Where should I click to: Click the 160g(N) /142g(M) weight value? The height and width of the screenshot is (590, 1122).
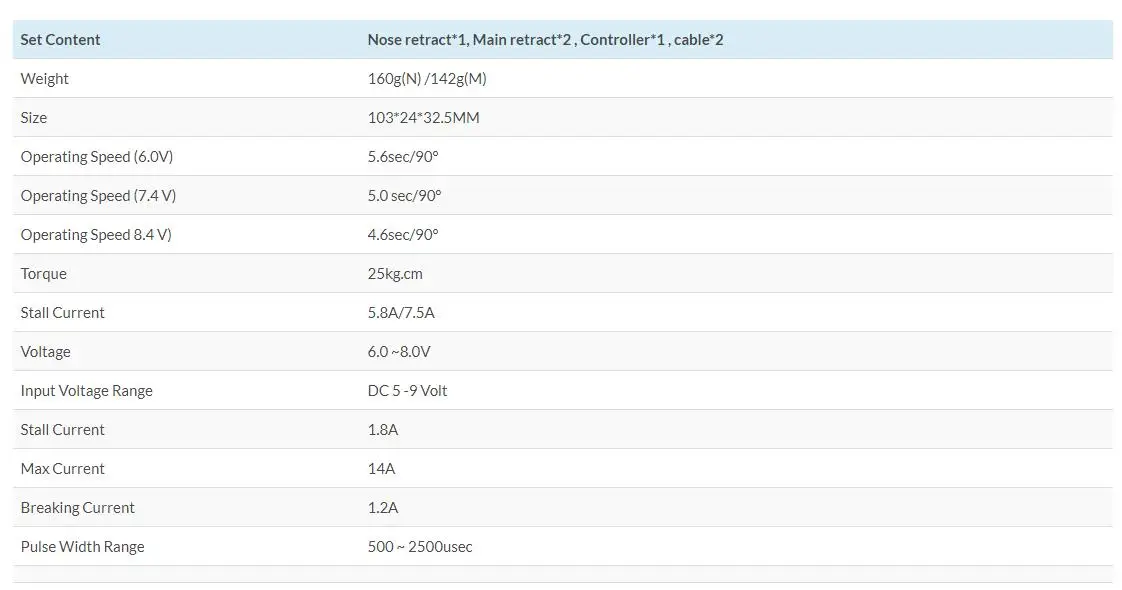427,79
